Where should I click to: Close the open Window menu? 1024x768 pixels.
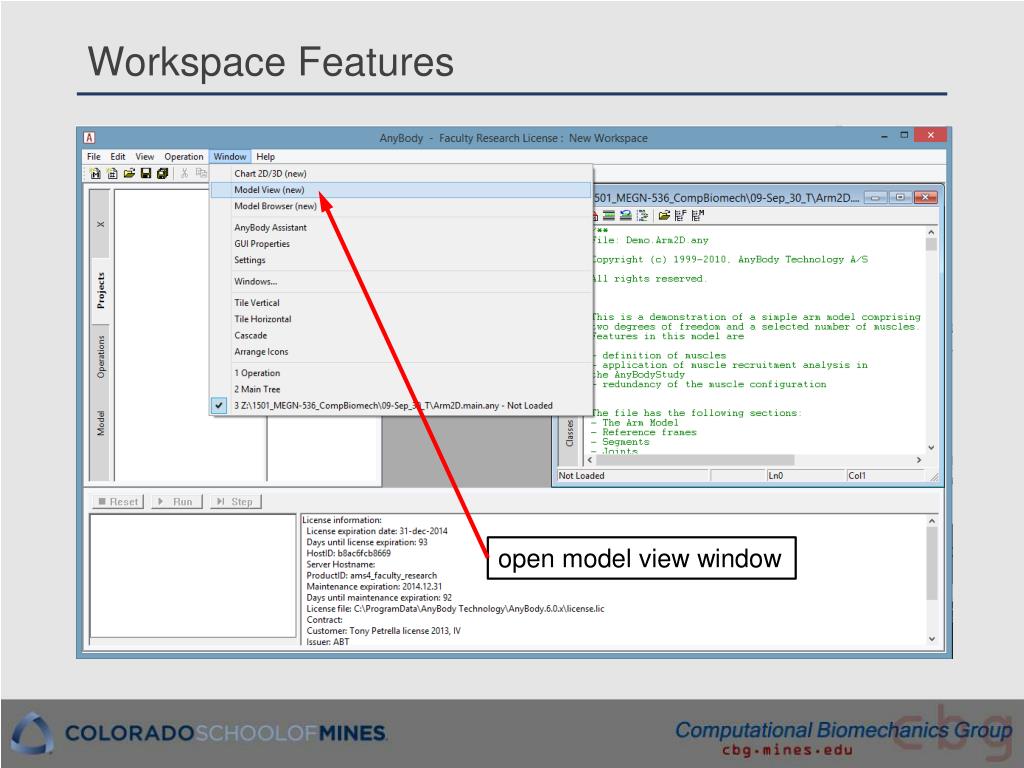(230, 157)
